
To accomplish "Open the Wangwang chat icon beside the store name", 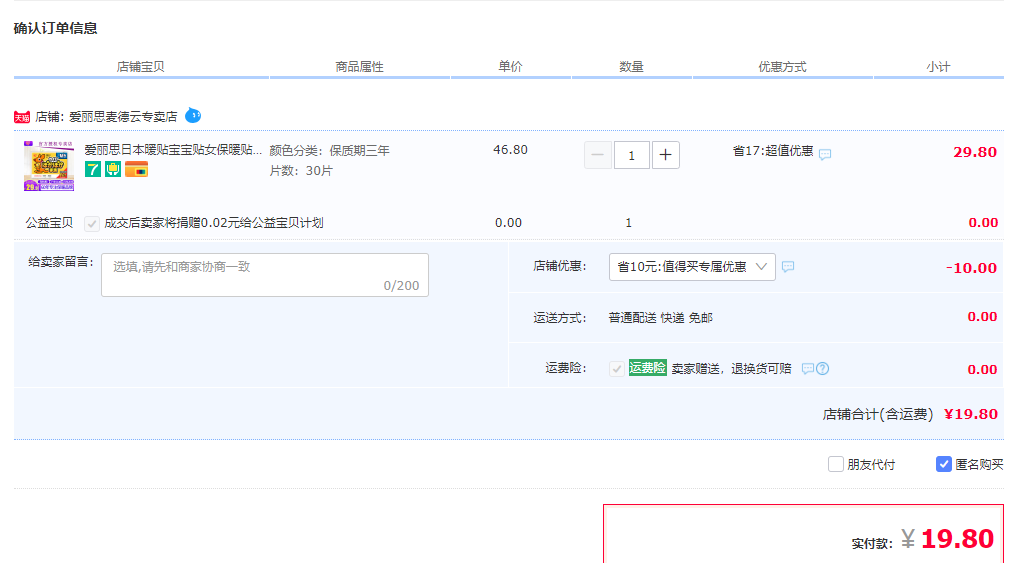I will [x=193, y=116].
